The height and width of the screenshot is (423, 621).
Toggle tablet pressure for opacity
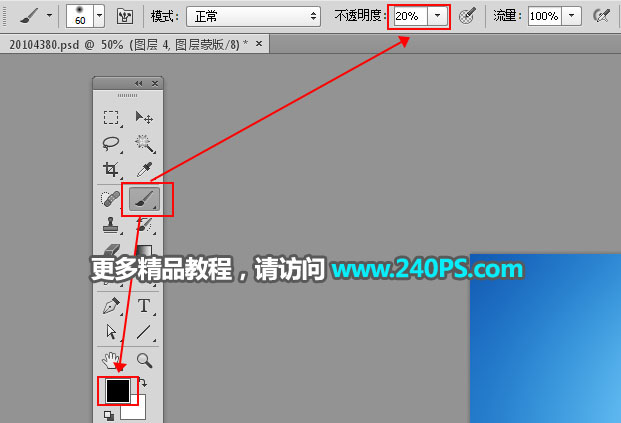coord(467,16)
